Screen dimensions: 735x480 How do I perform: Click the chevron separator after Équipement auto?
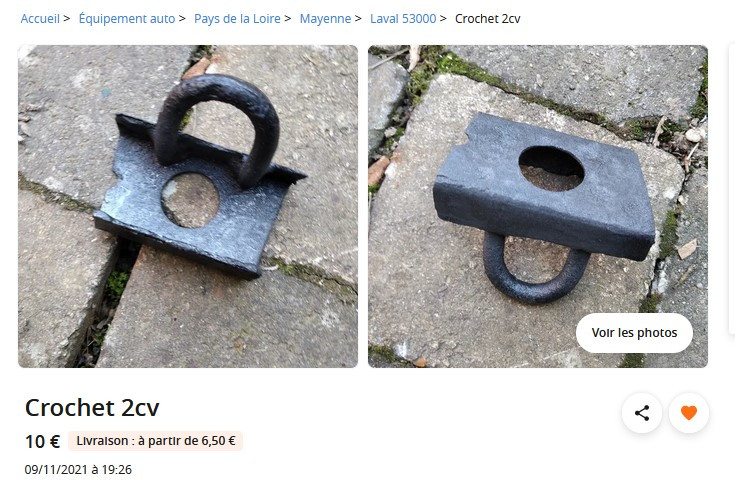pos(182,19)
